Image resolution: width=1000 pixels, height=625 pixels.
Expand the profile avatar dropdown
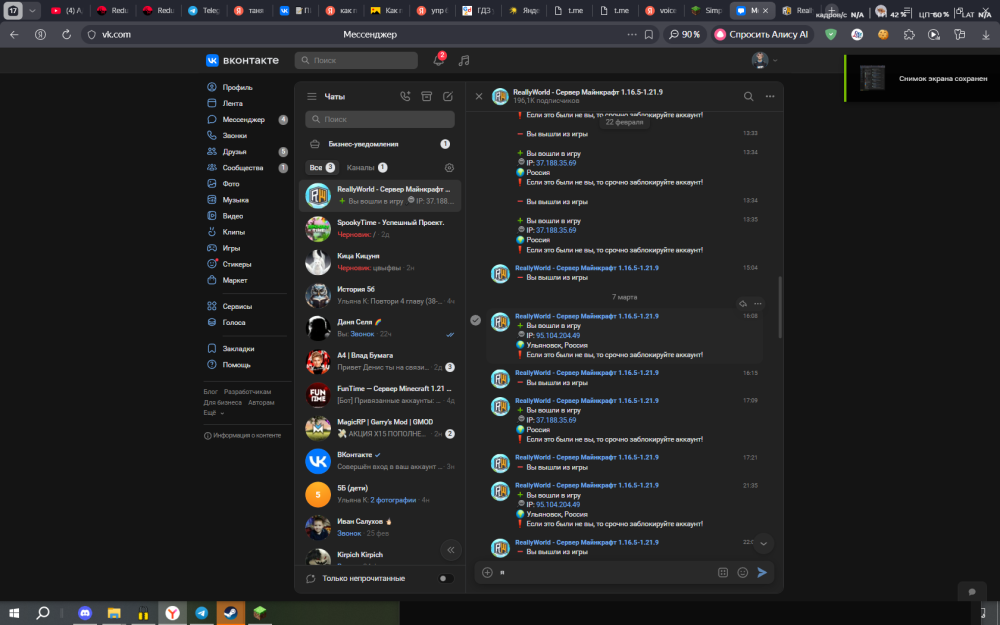pyautogui.click(x=765, y=60)
